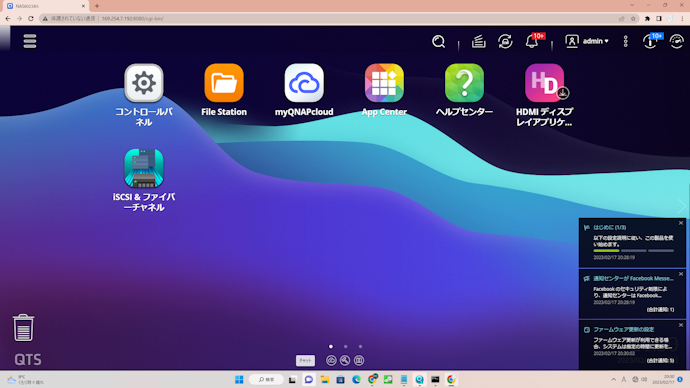Open the myQNAPcloud app icon
Image resolution: width=690 pixels, height=388 pixels.
[304, 83]
